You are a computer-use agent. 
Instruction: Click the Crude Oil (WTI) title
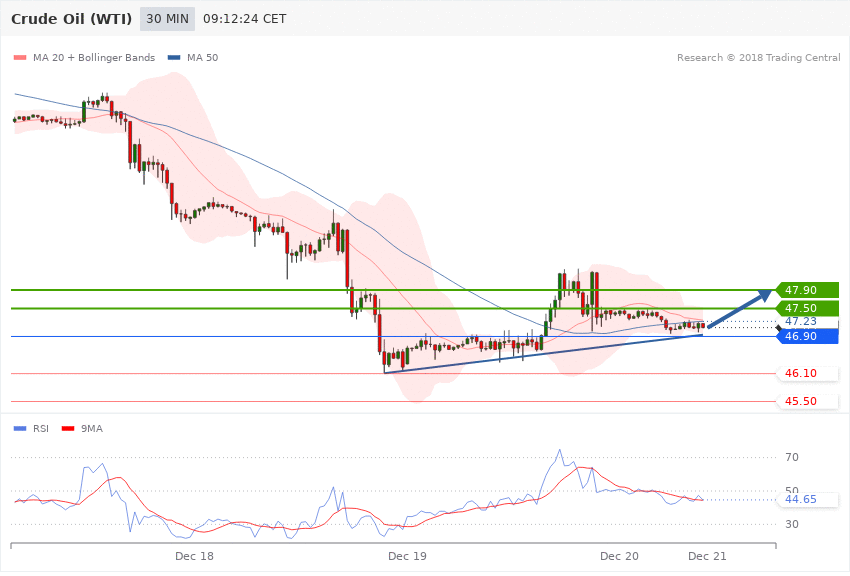72,19
